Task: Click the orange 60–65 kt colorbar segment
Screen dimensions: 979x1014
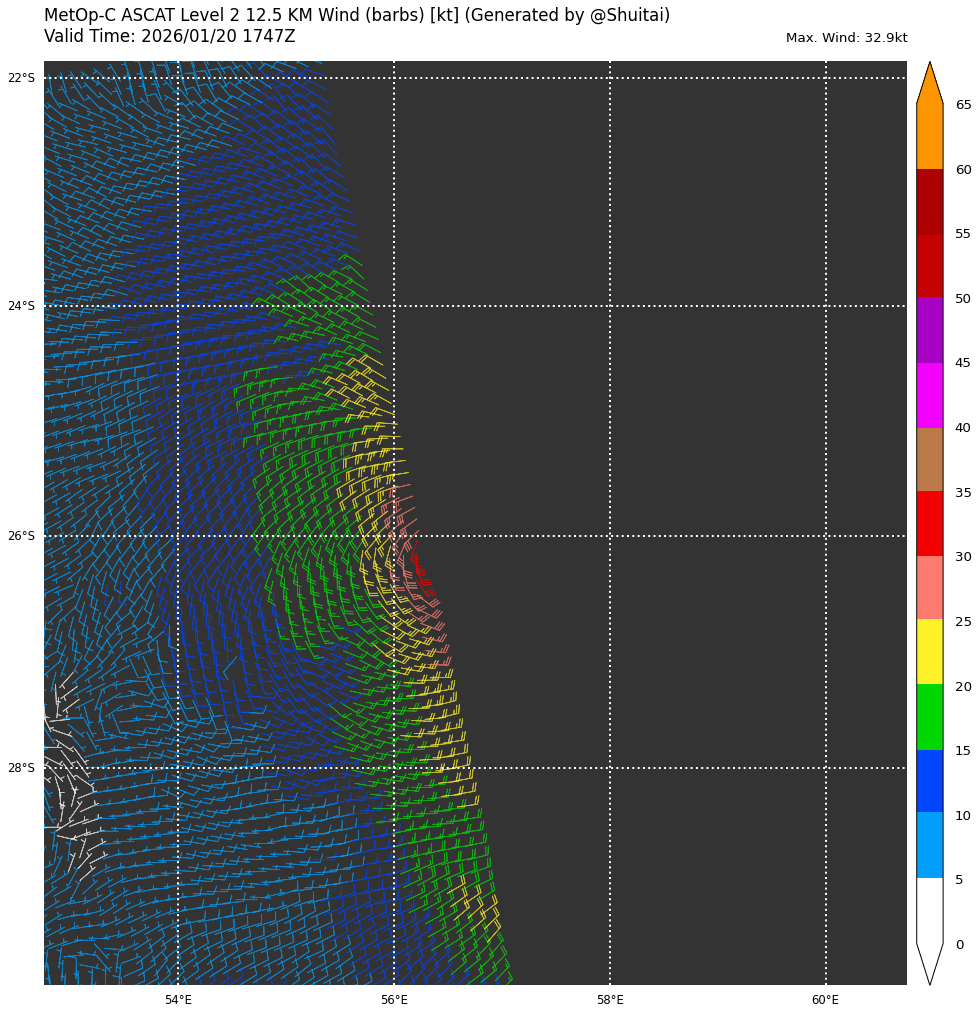Action: click(929, 137)
